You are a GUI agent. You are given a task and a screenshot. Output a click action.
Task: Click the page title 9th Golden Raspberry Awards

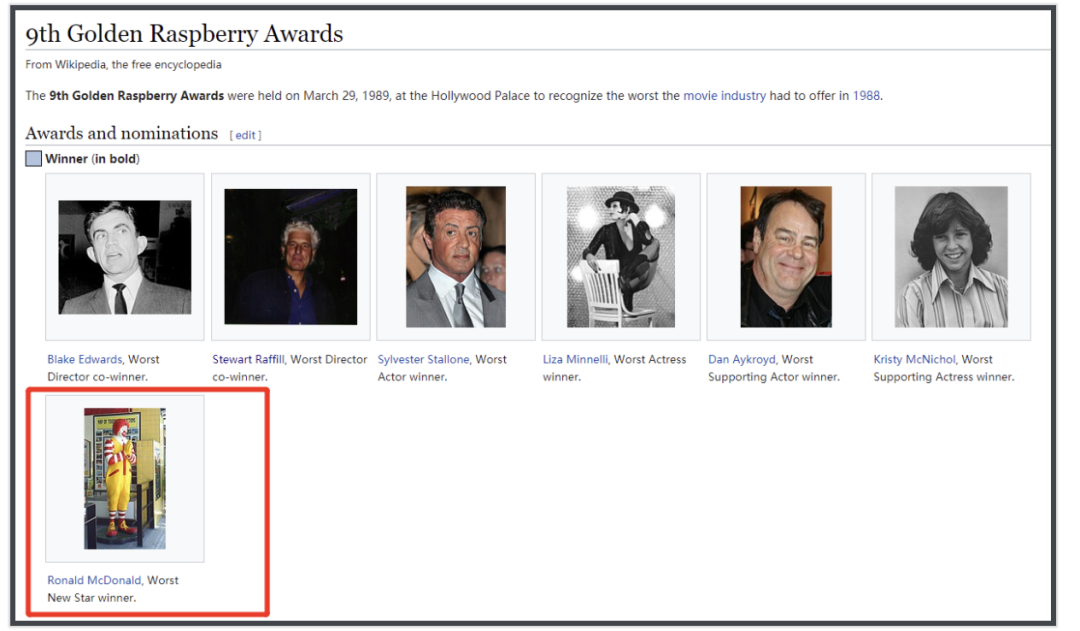tap(184, 34)
